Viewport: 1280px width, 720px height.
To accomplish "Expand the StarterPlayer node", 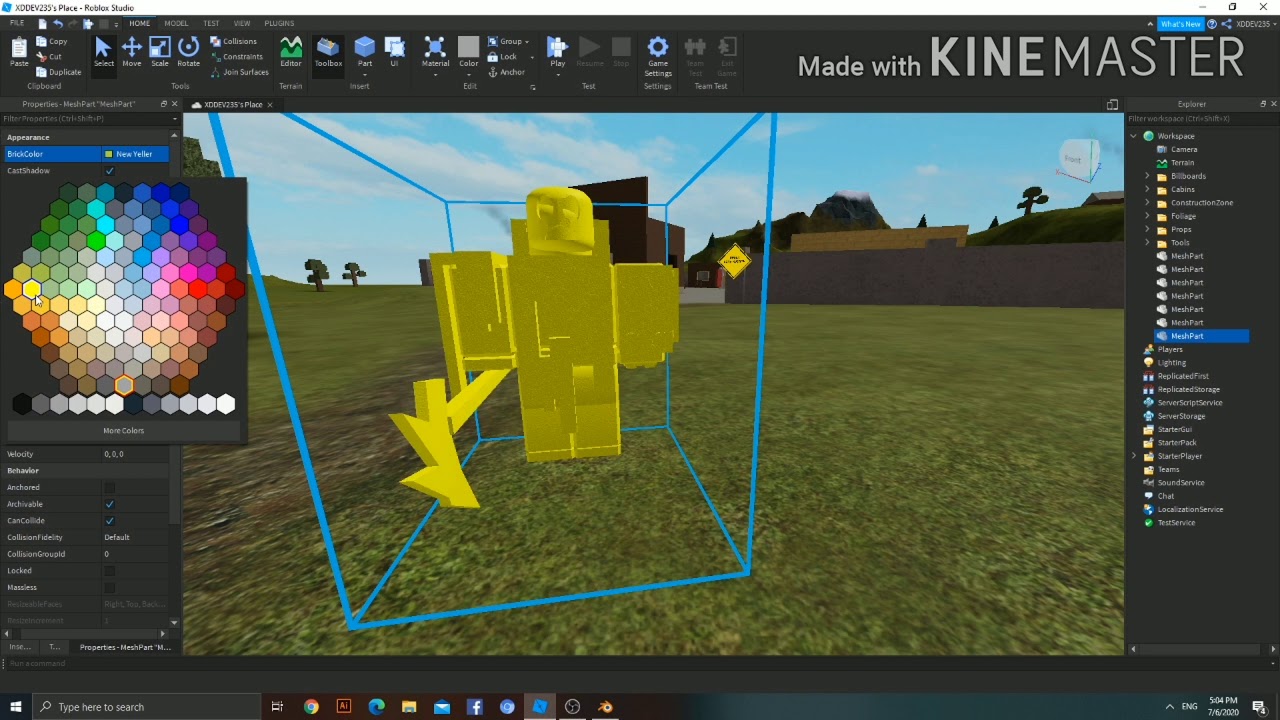I will point(1134,456).
